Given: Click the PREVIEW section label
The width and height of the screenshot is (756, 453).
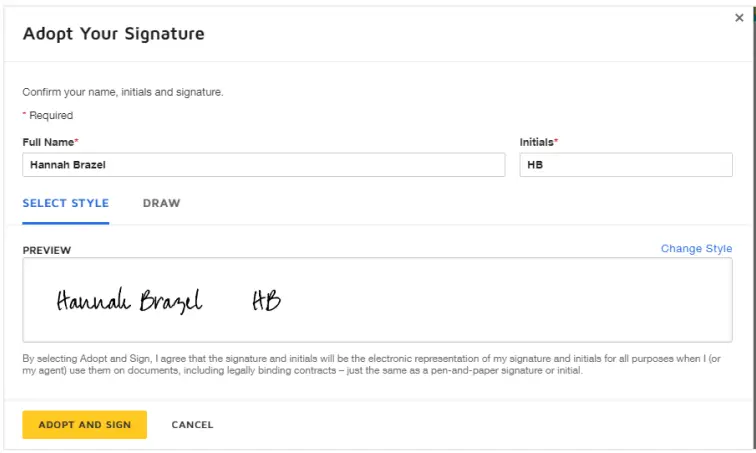Looking at the screenshot, I should point(47,250).
